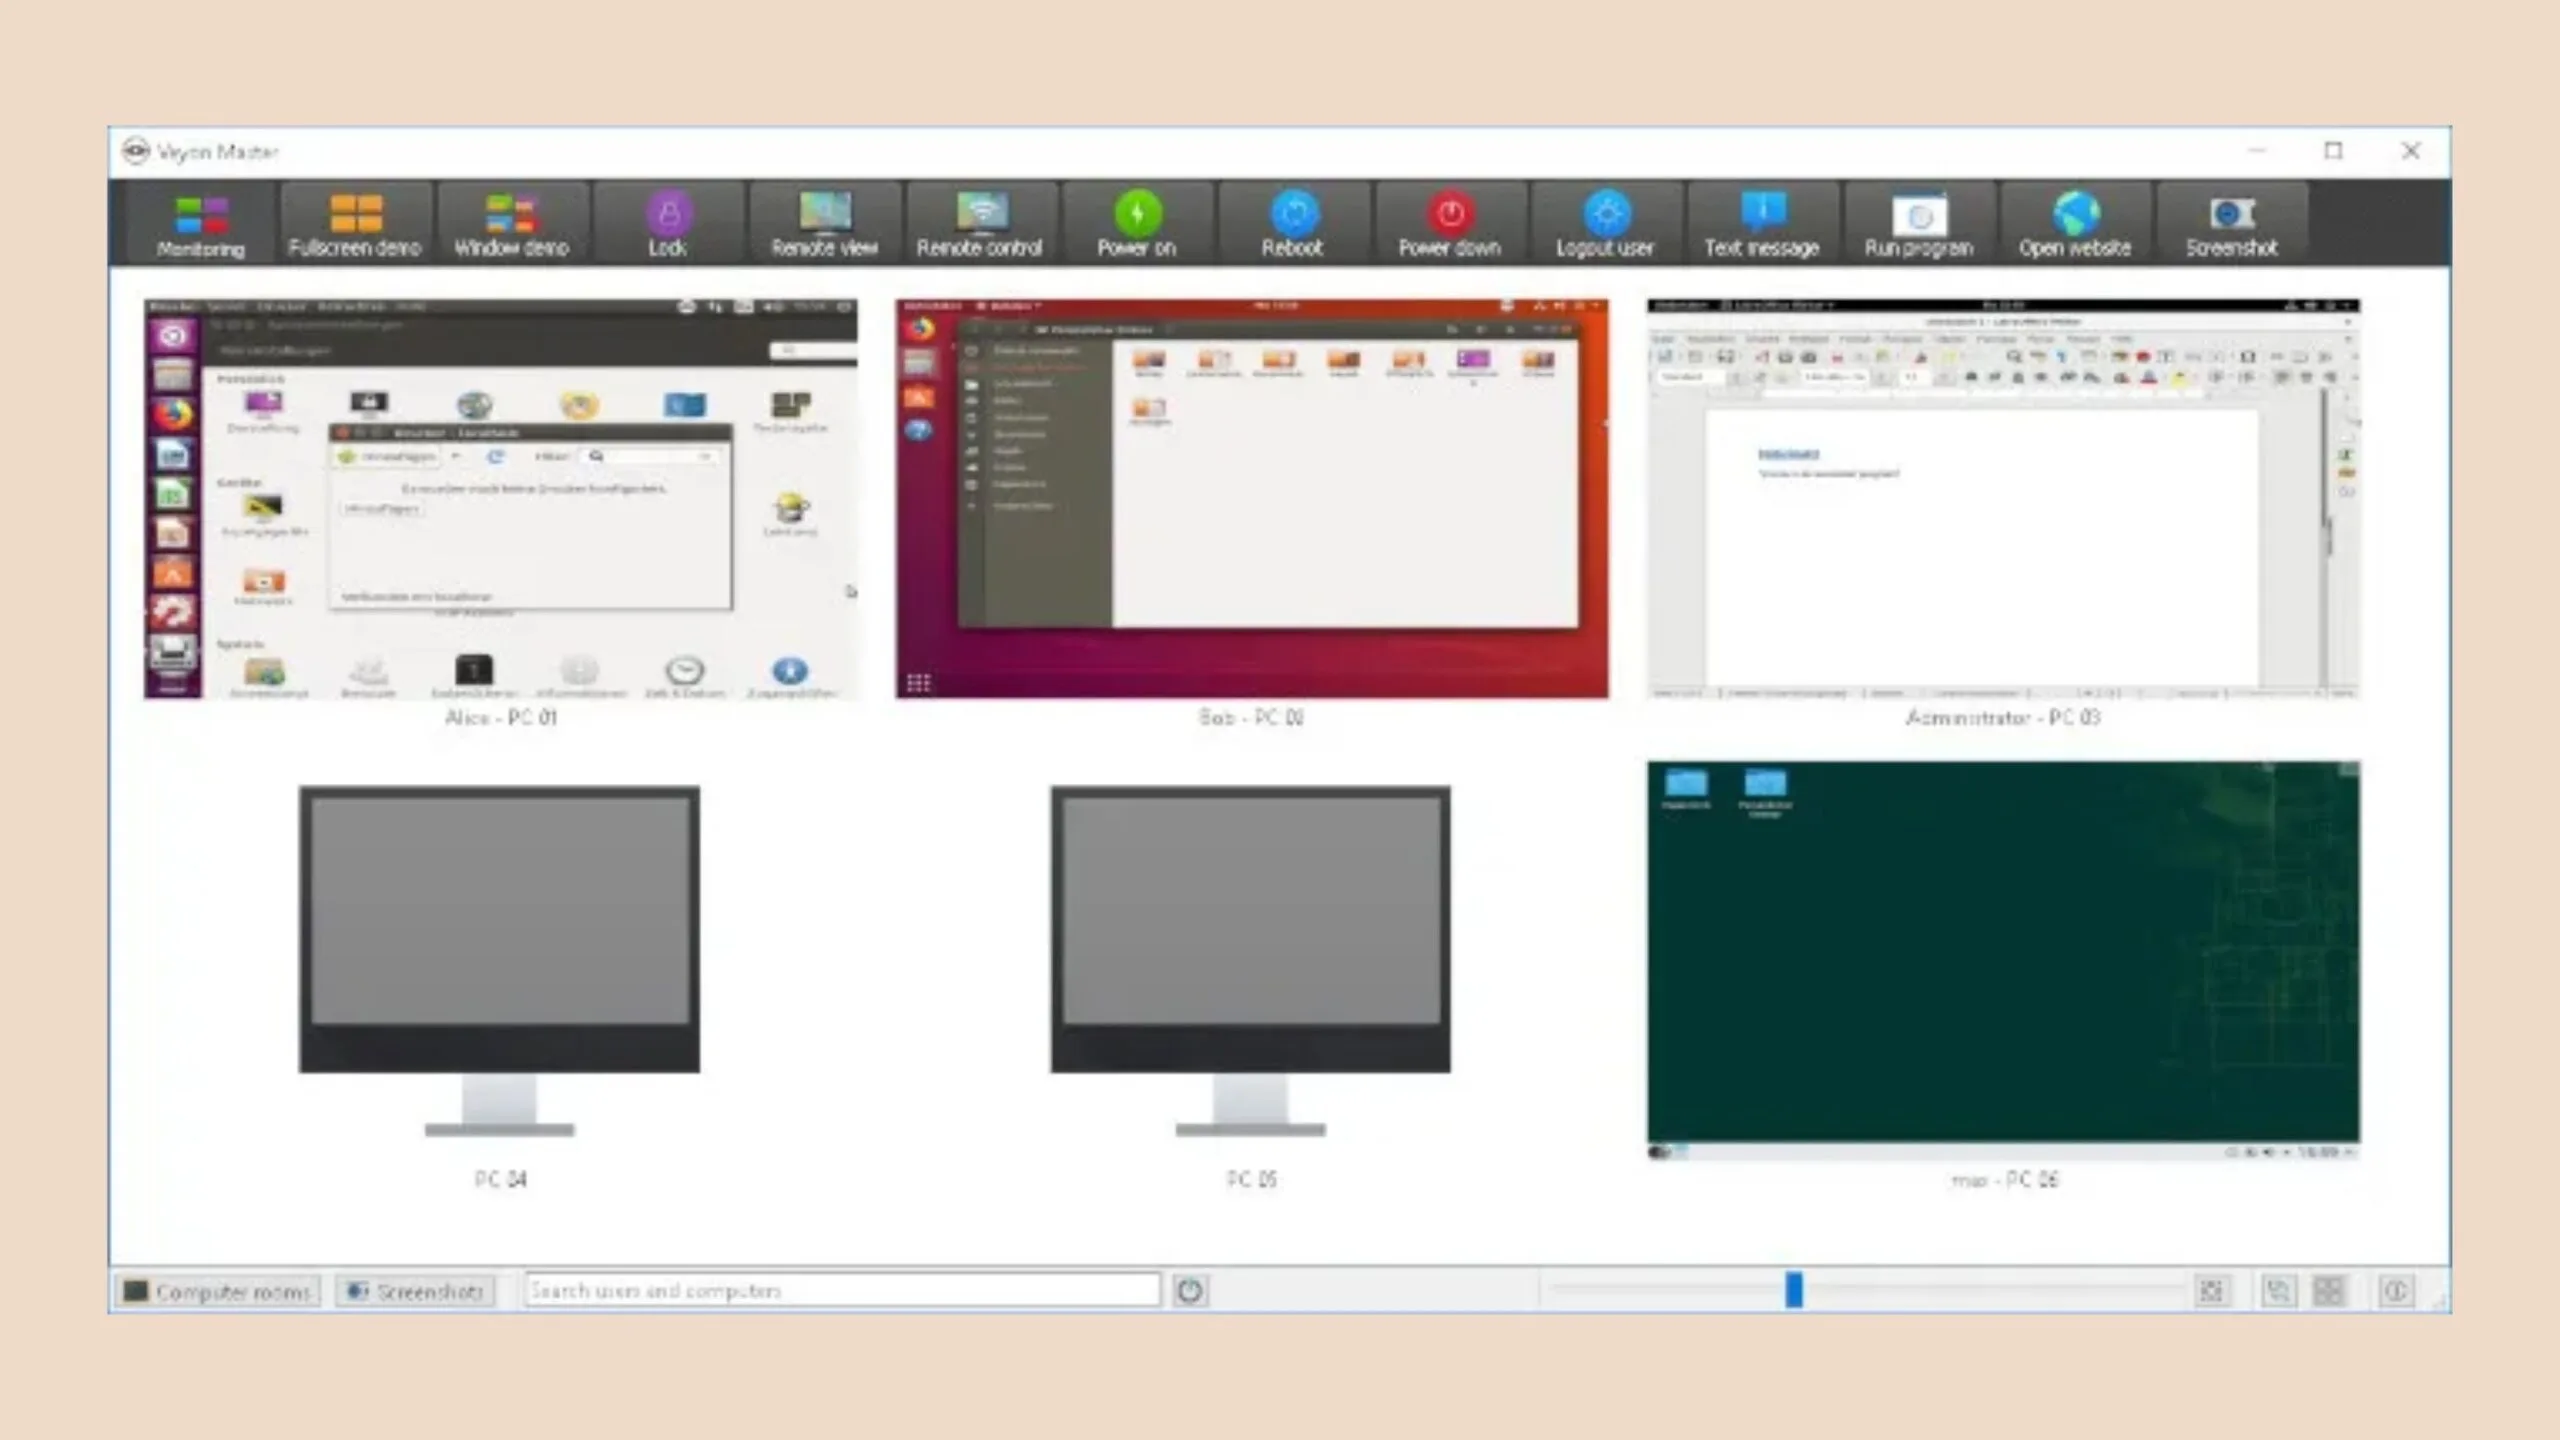Screen dimensions: 2560x1440
Task: Click Logout user button in toolbar
Action: 1604,223
